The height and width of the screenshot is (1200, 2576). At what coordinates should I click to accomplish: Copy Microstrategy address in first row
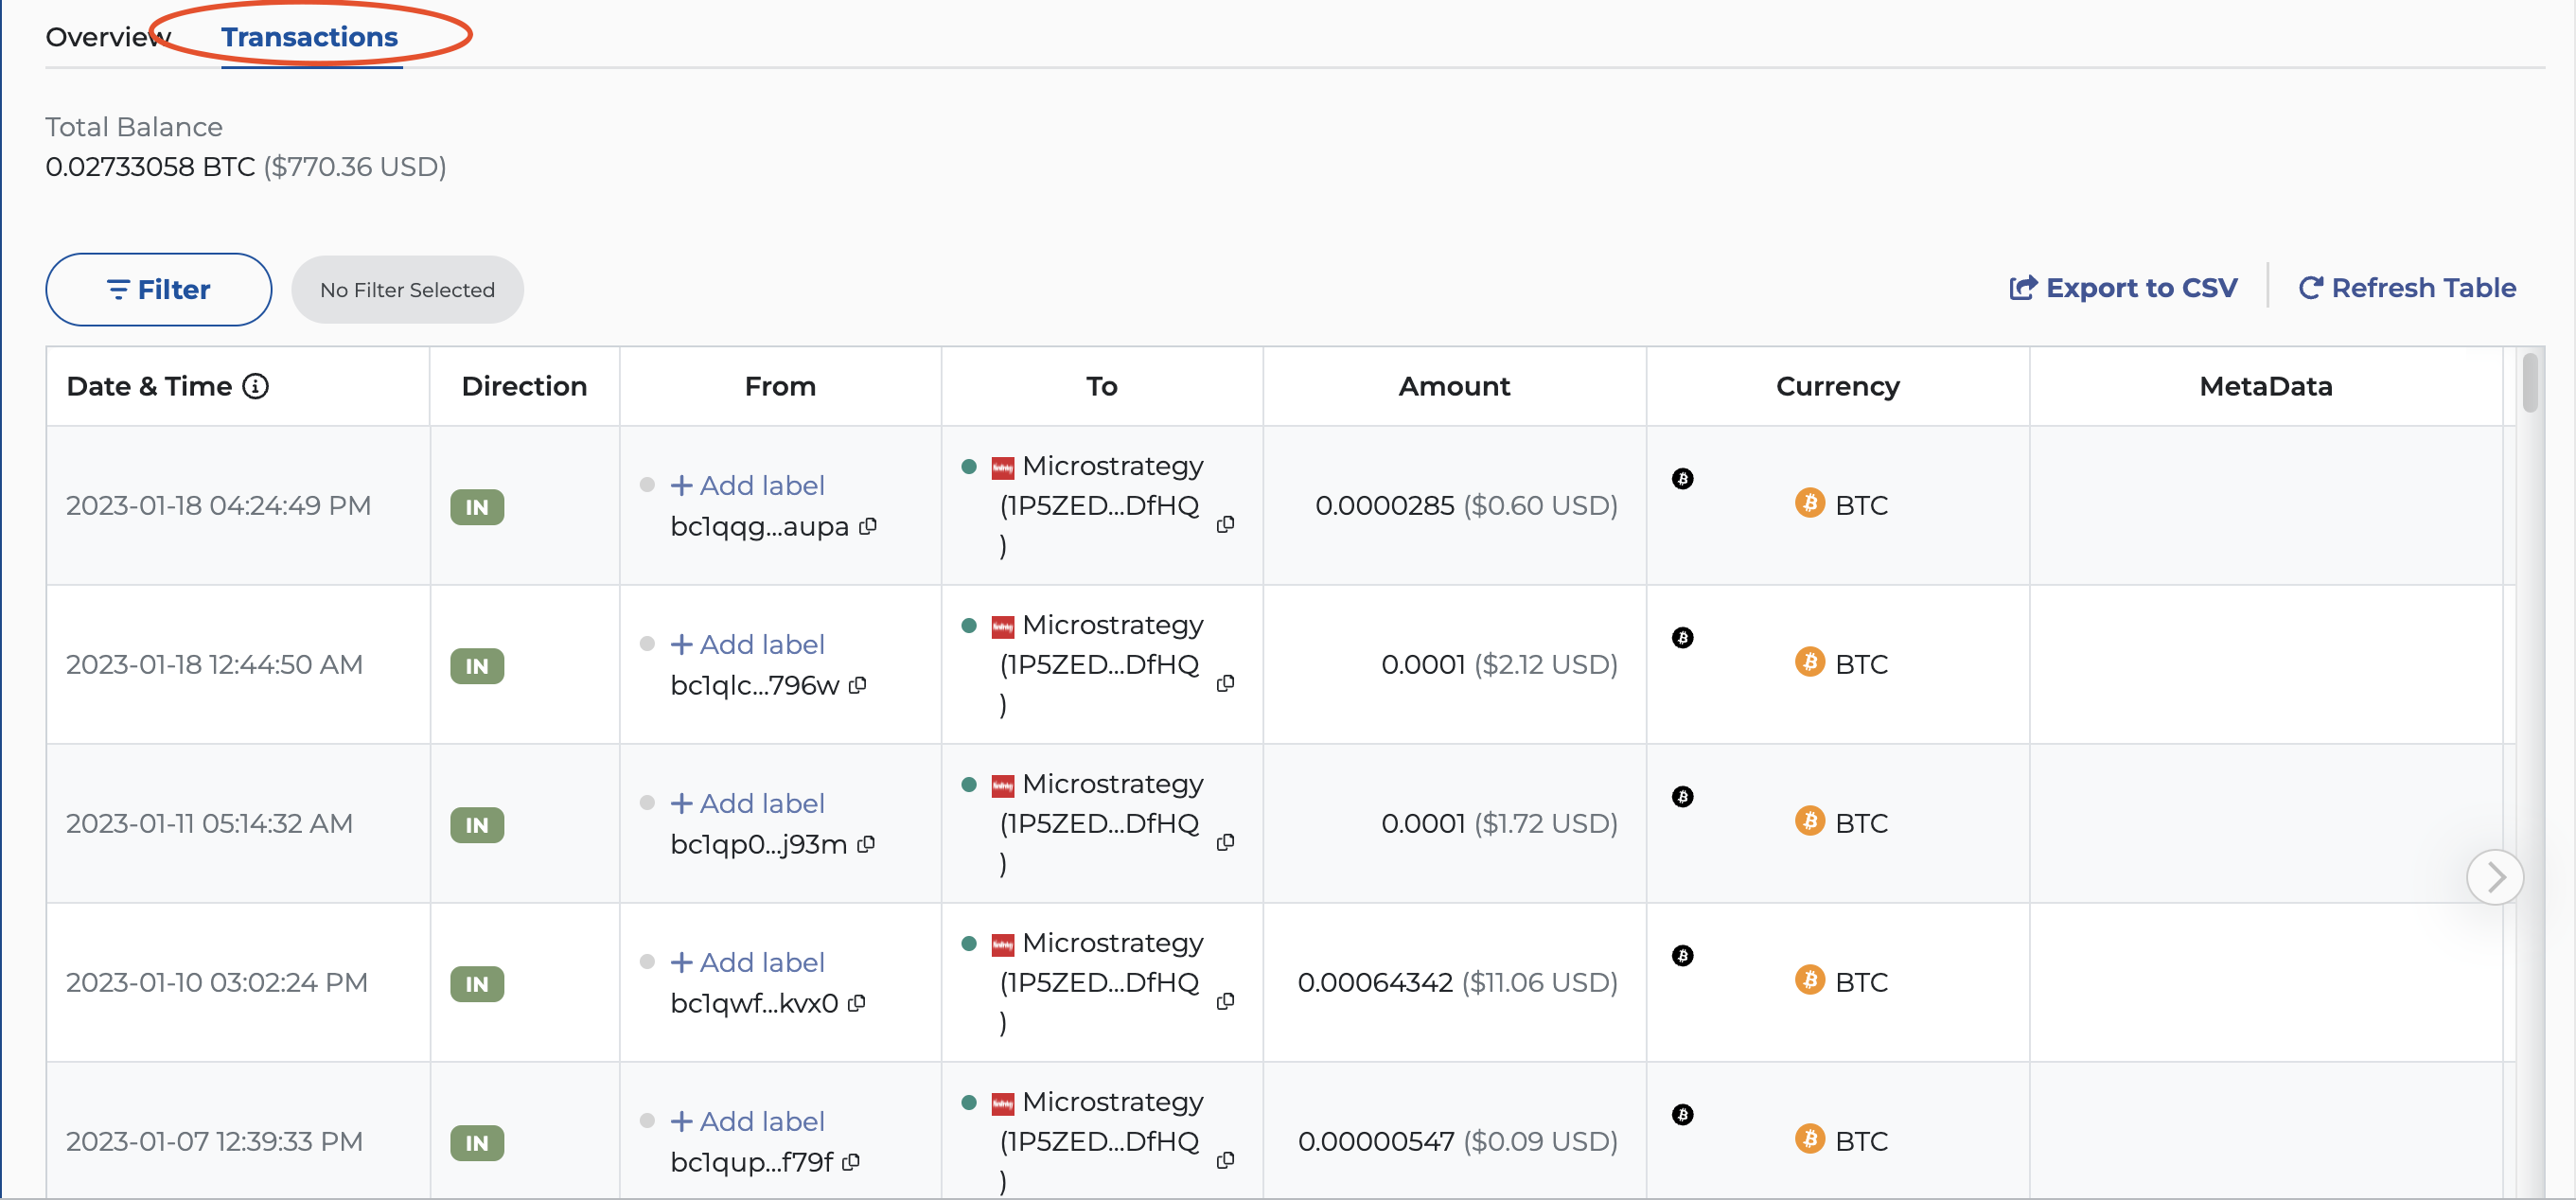(x=1225, y=524)
